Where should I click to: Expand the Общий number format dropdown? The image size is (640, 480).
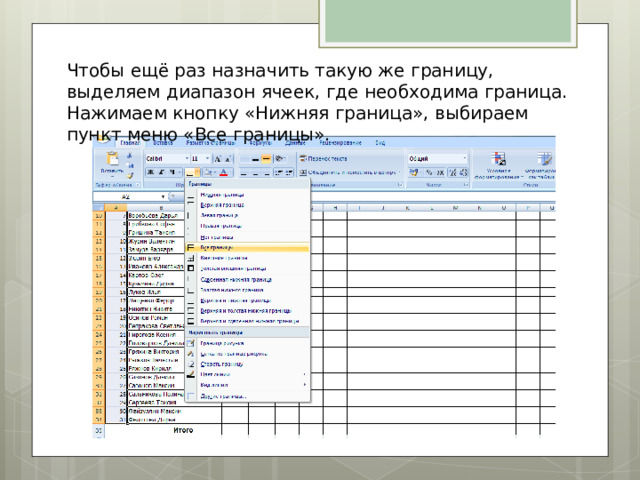[437, 158]
